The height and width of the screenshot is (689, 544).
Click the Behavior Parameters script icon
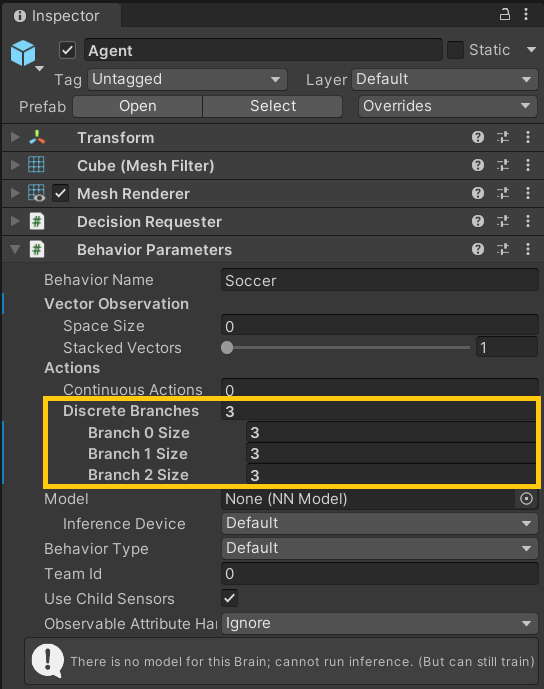pos(37,250)
